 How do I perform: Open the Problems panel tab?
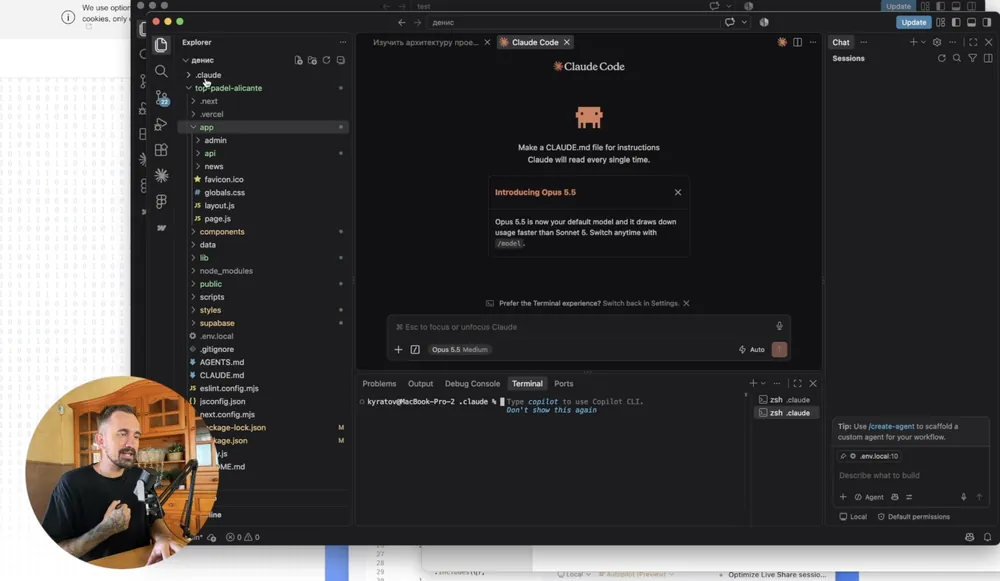(379, 383)
